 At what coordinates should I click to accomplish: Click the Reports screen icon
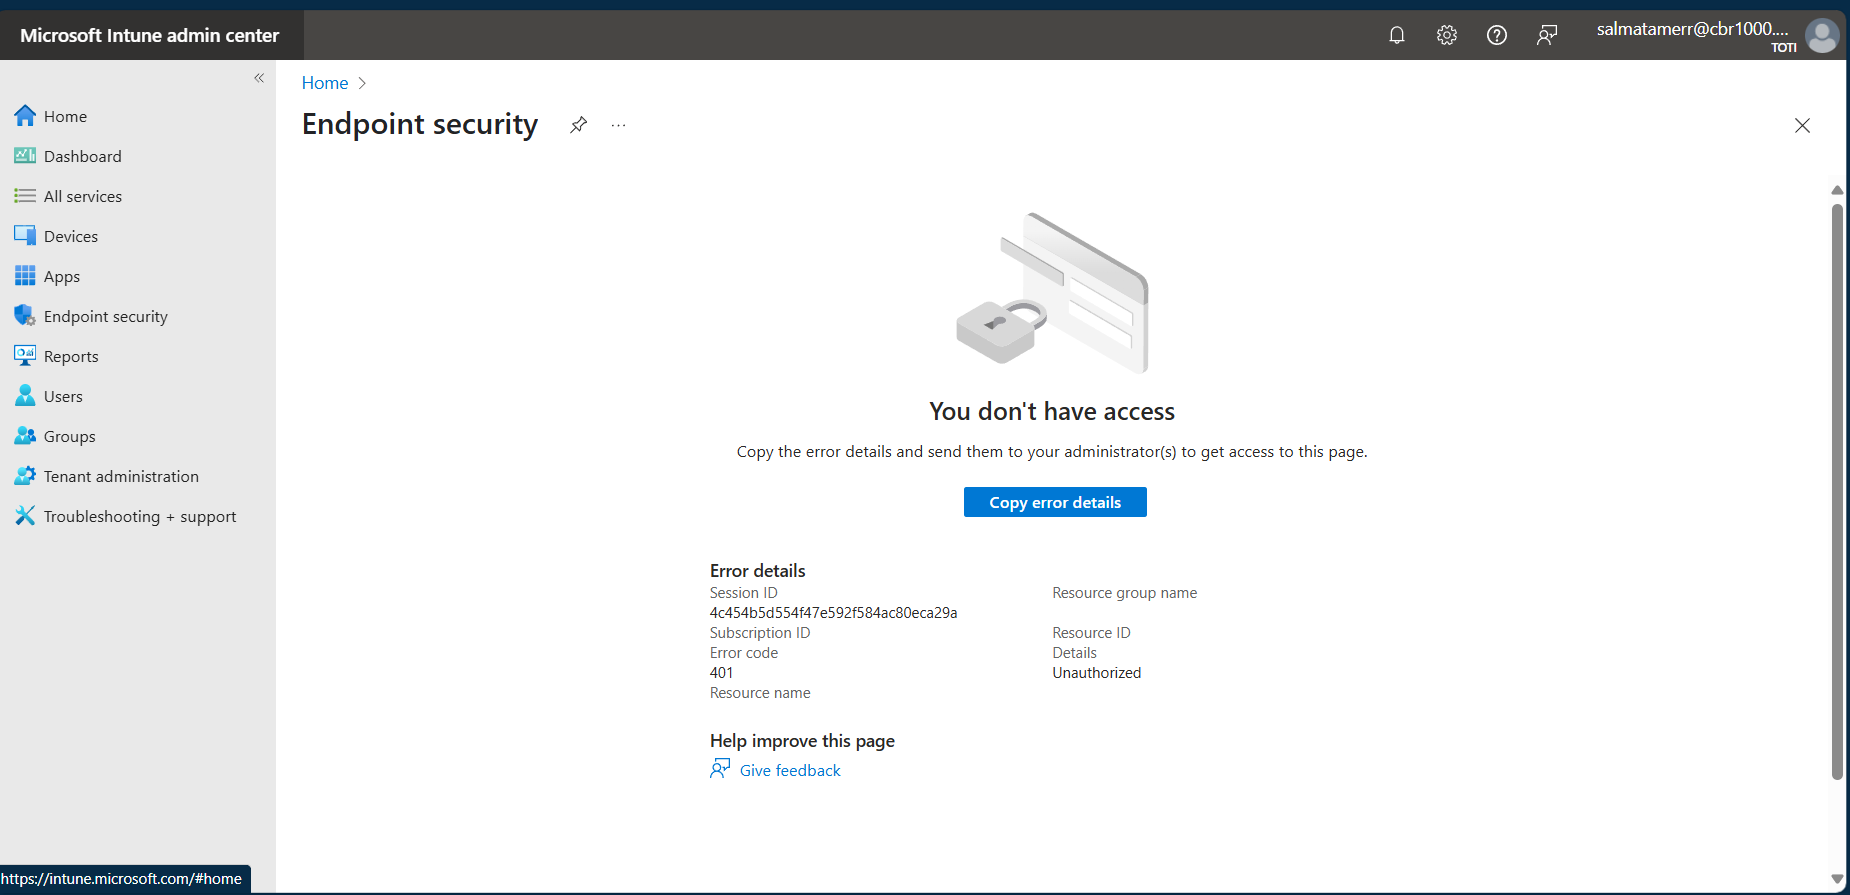[25, 356]
